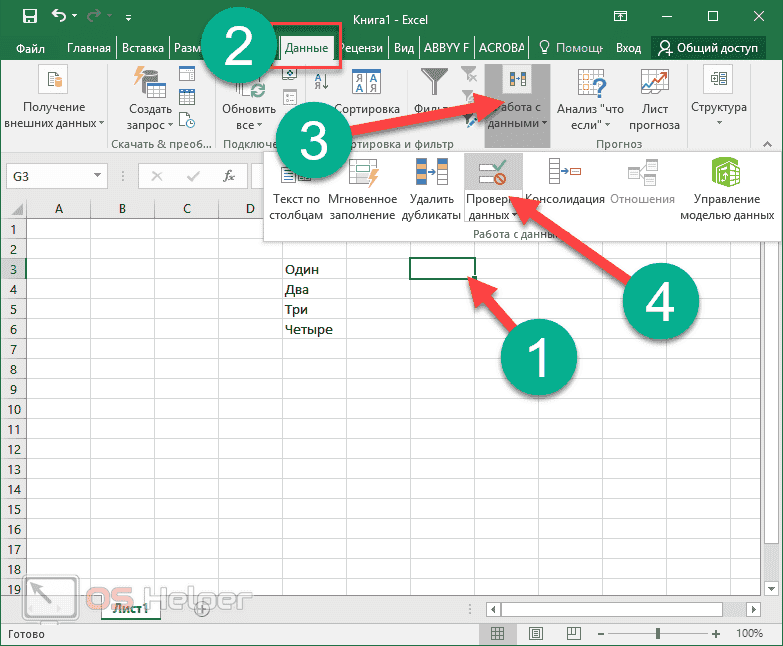Click Удалить дубликаты icon

point(432,191)
